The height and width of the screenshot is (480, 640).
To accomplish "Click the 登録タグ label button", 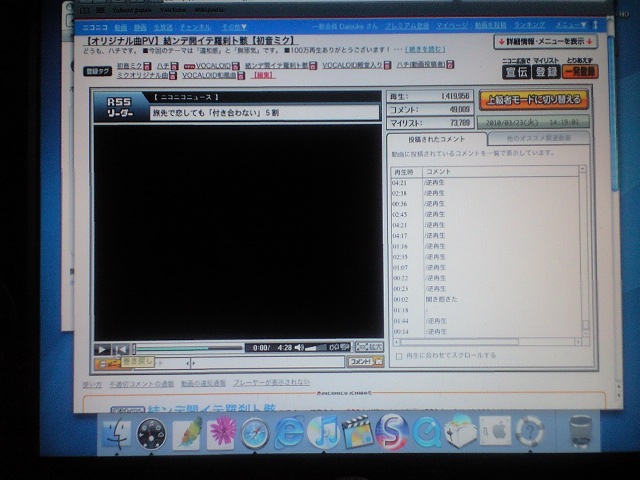I will (98, 71).
